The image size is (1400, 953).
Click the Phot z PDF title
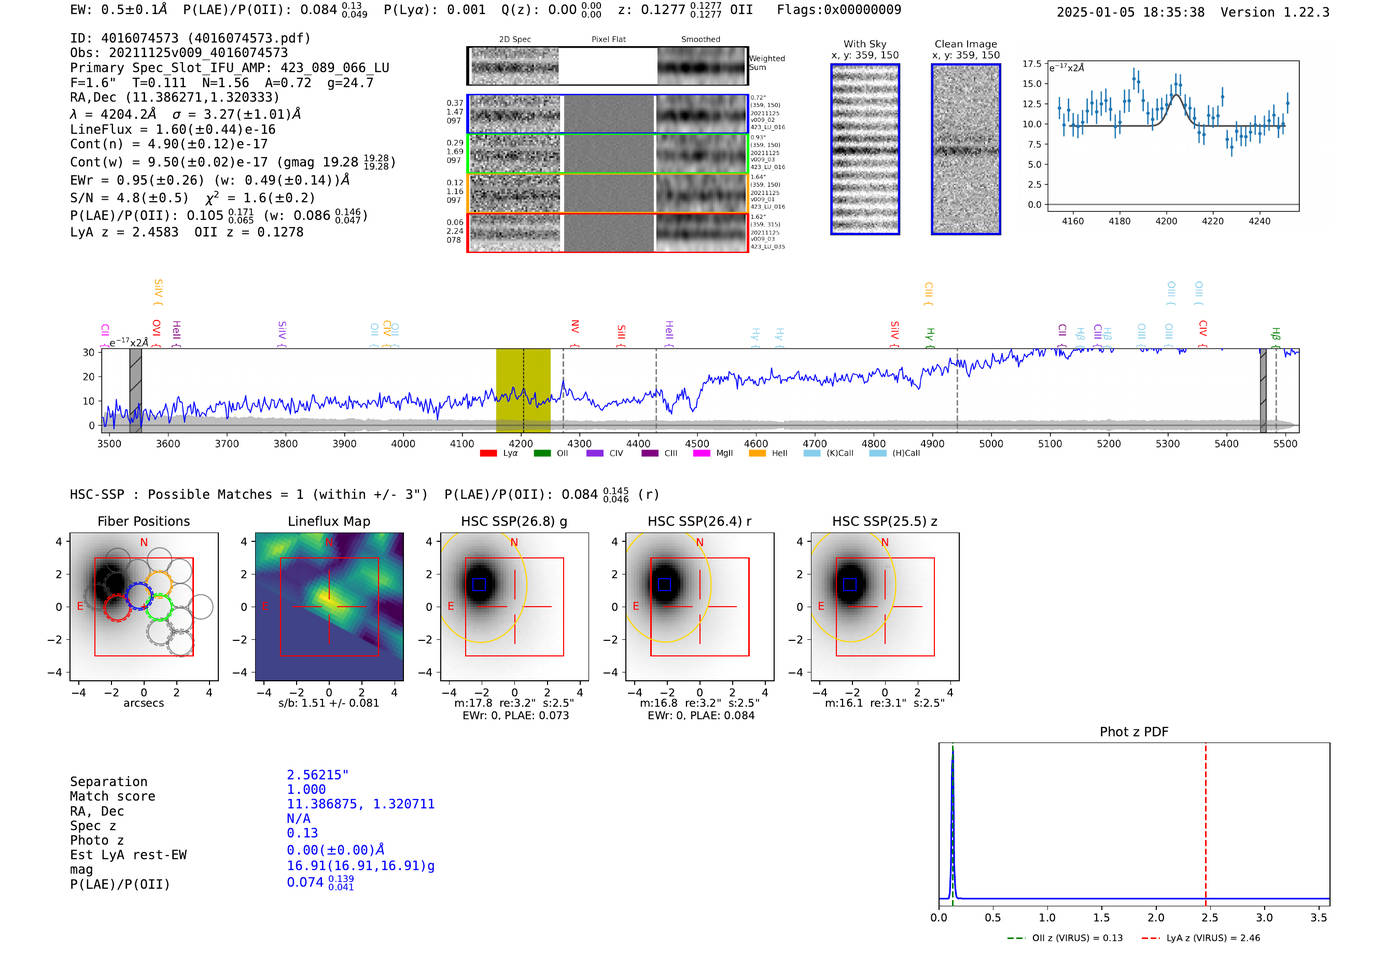(1134, 732)
